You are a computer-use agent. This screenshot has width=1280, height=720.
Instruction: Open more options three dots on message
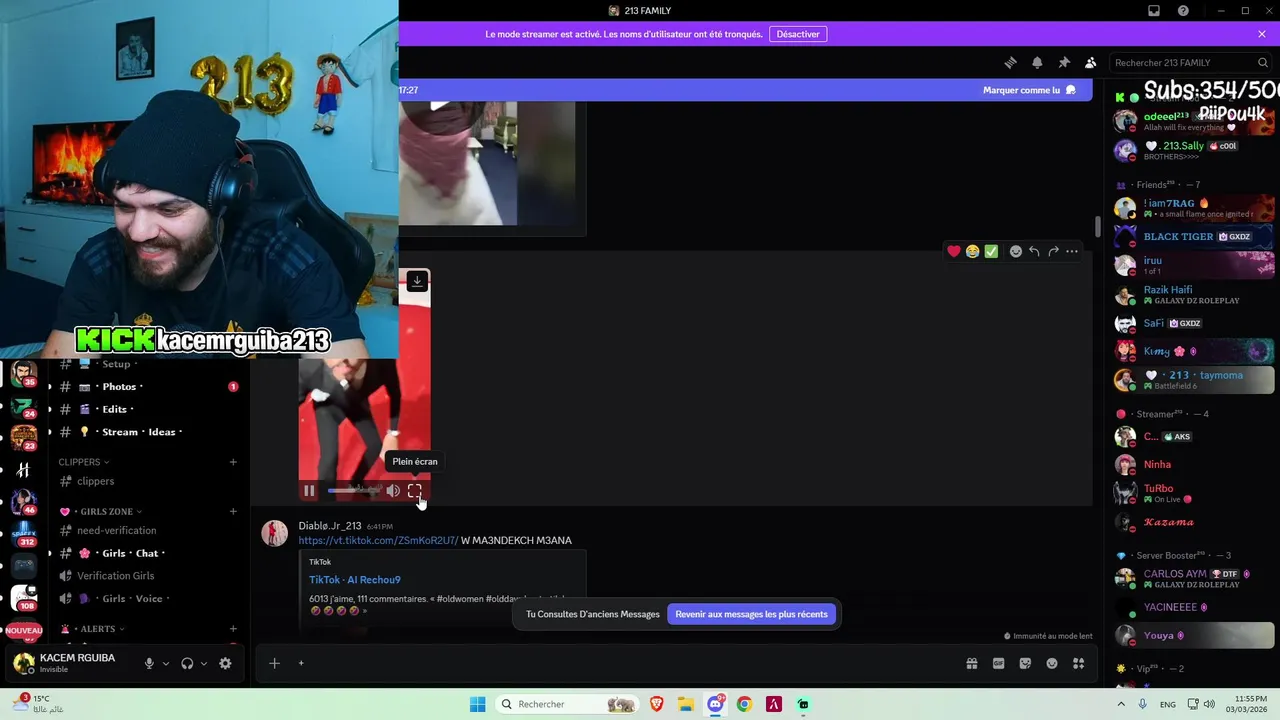click(x=1072, y=251)
